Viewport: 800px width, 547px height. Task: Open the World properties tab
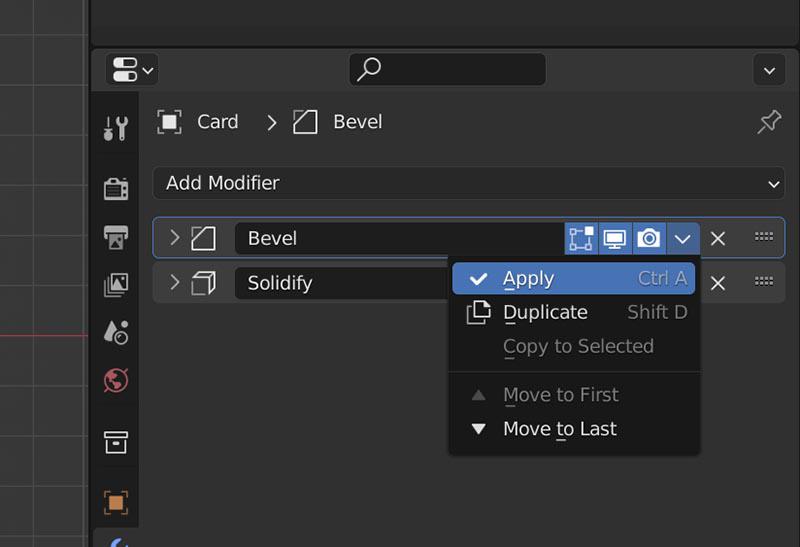(x=116, y=380)
